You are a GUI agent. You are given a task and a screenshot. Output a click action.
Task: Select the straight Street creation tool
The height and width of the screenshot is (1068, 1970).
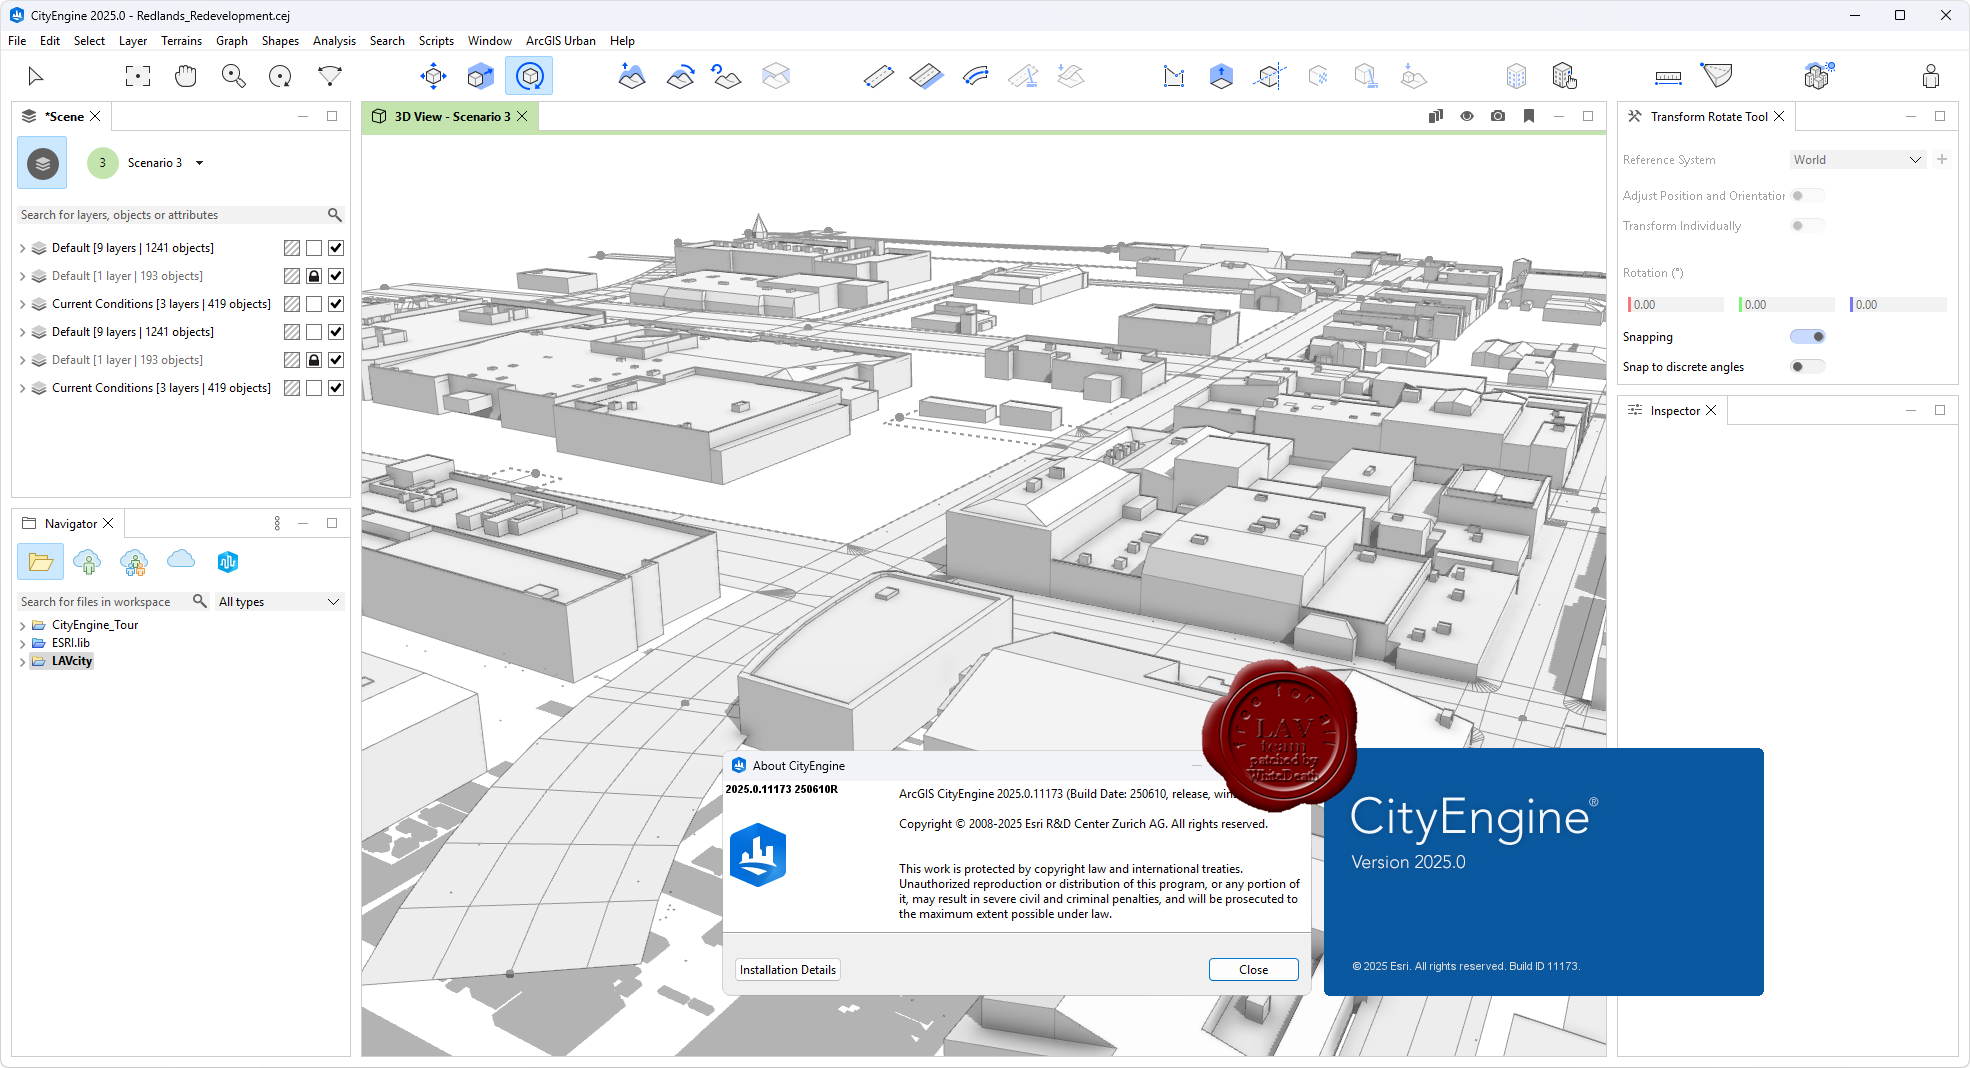coord(878,76)
